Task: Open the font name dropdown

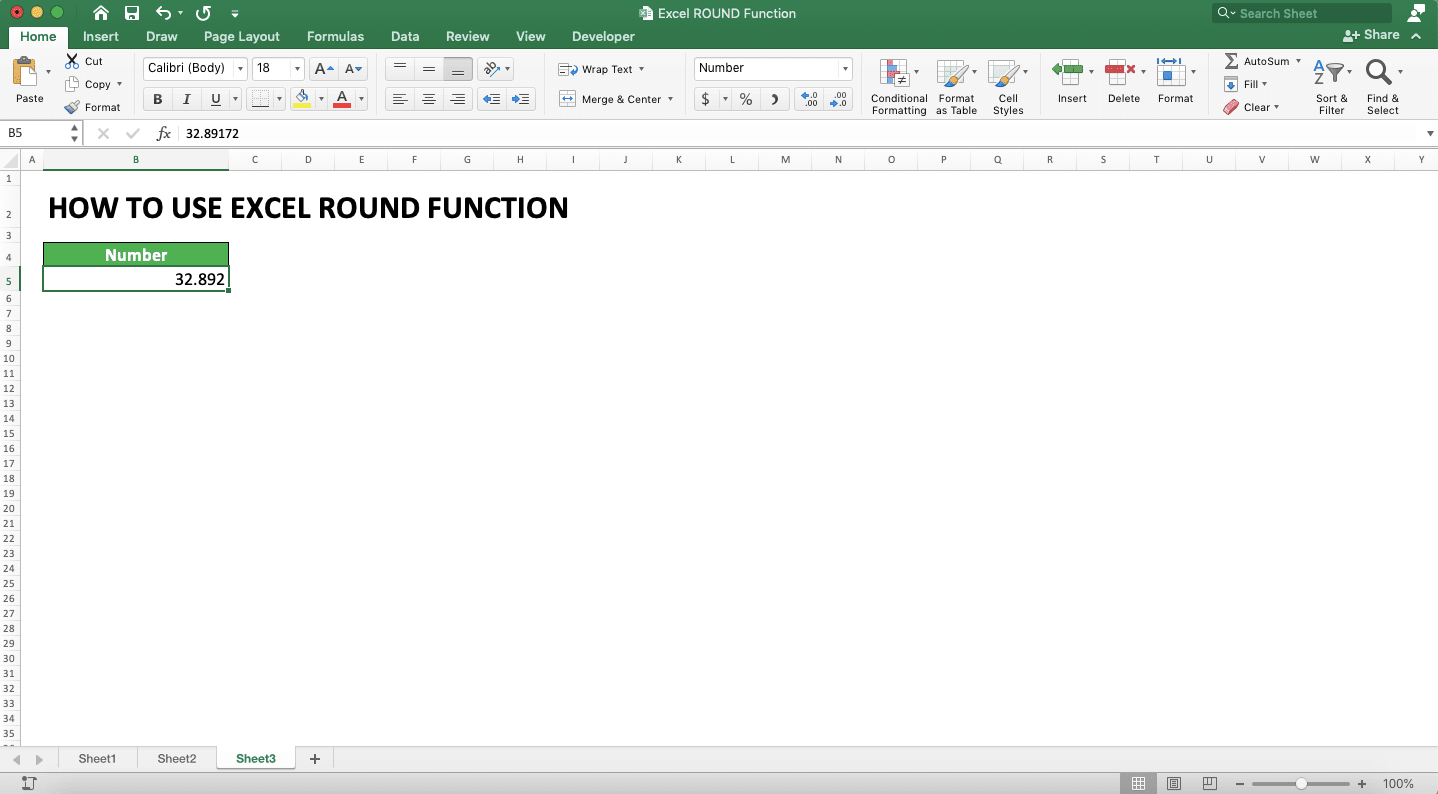Action: [x=240, y=69]
